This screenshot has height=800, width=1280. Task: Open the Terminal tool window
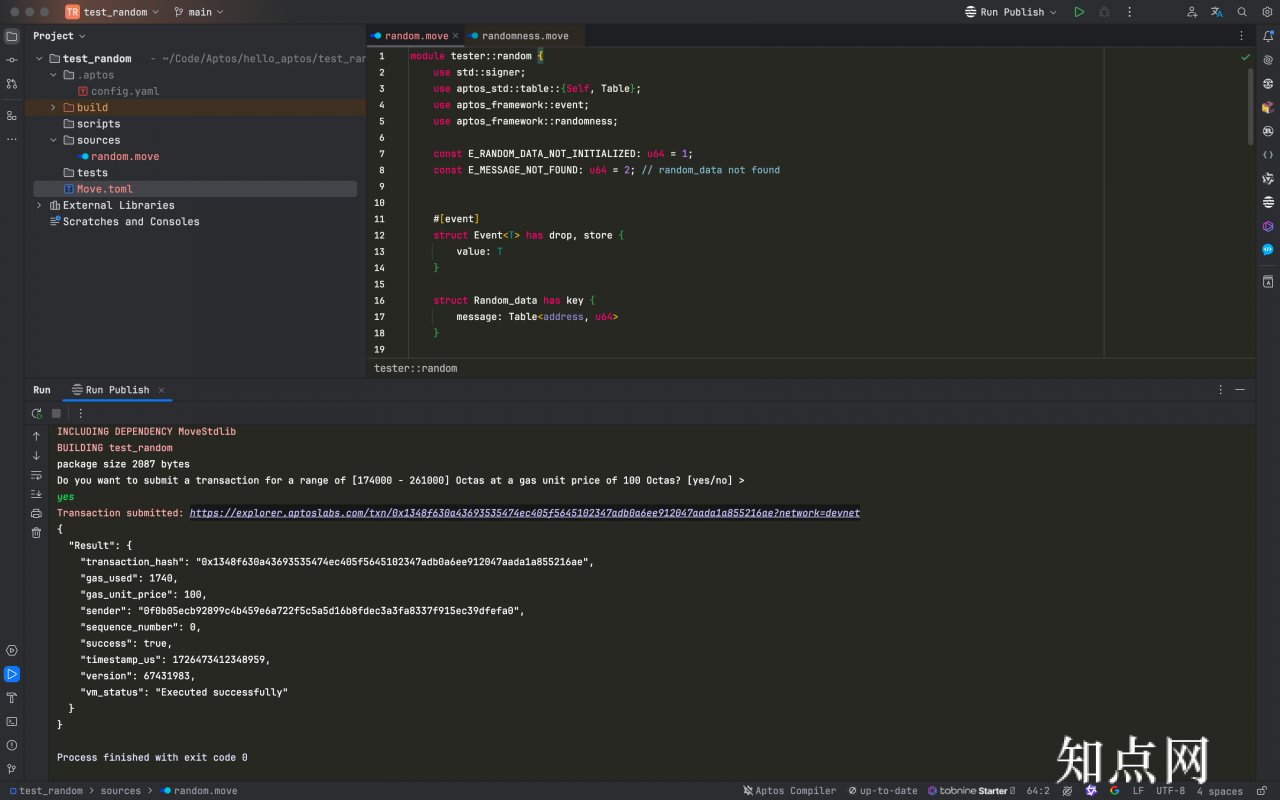click(12, 721)
